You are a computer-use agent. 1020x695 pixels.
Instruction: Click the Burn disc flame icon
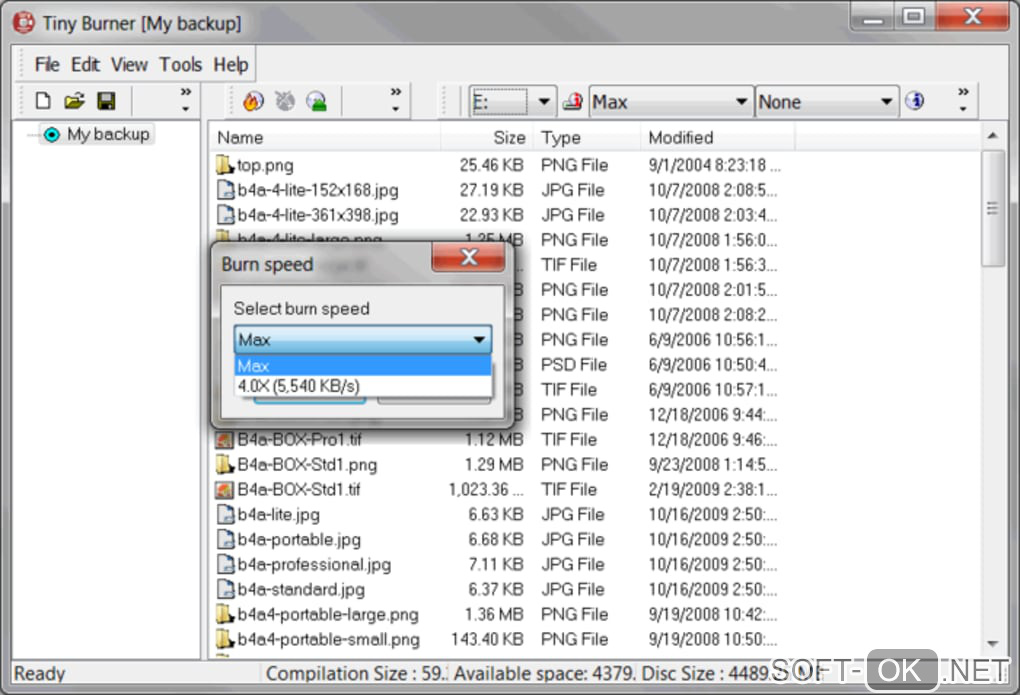pyautogui.click(x=253, y=101)
